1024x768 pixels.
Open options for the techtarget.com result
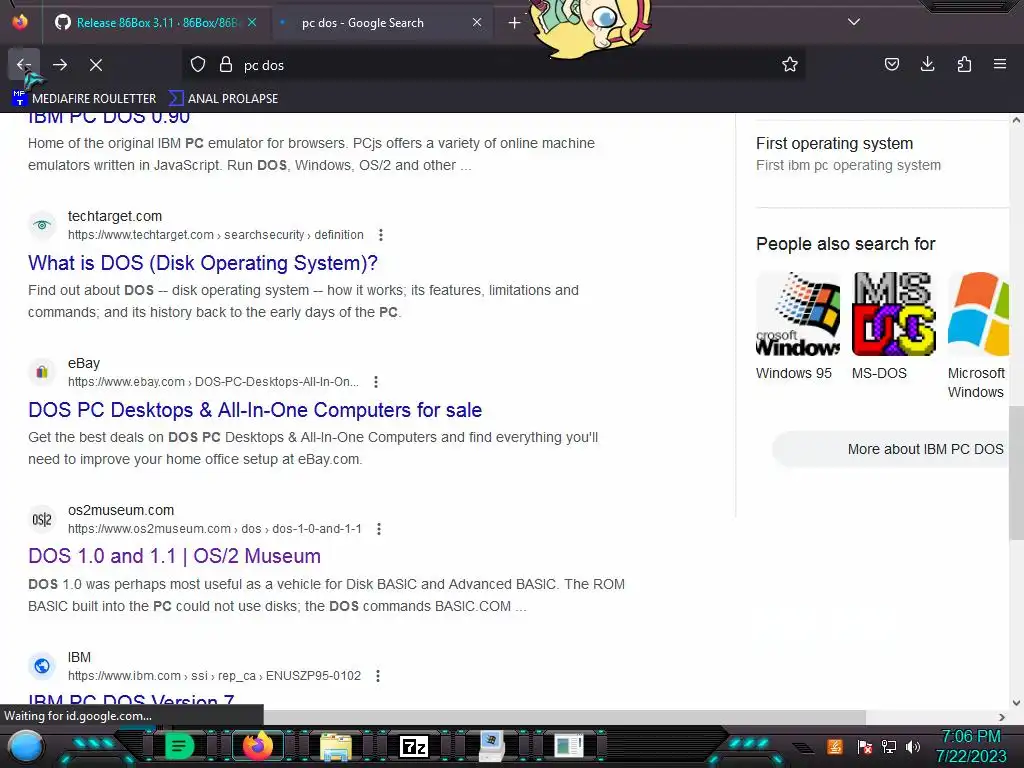381,235
